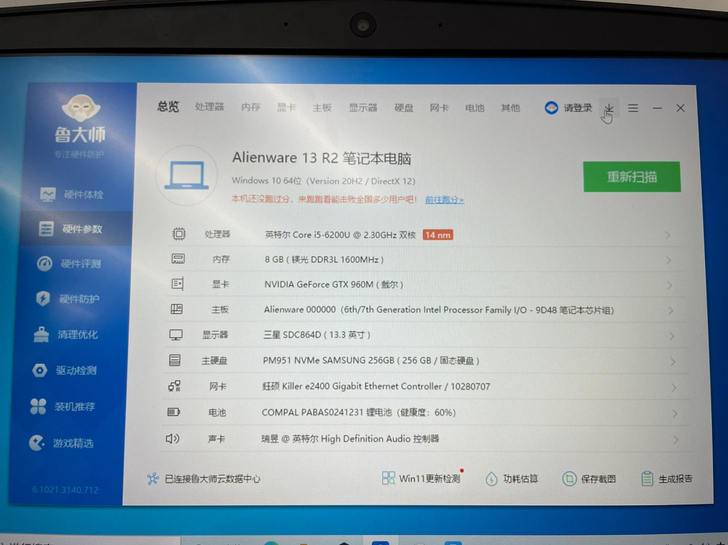Click the 处理器 CPU chip icon in the hardware list
The height and width of the screenshot is (545, 728).
(179, 234)
